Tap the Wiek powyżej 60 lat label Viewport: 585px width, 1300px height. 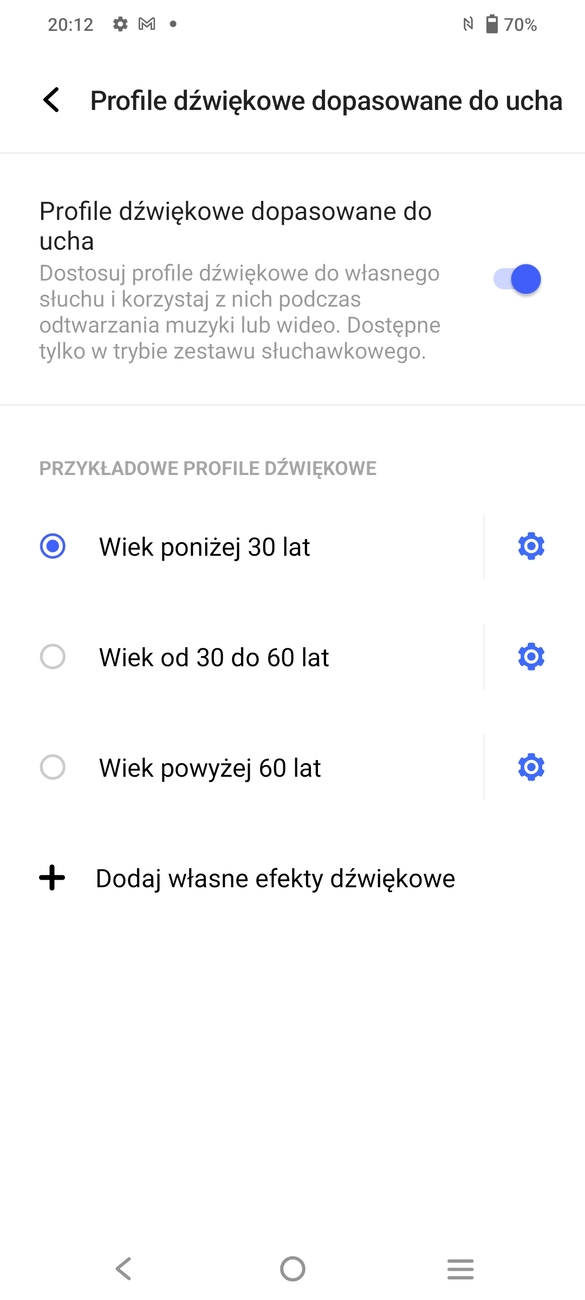click(210, 768)
